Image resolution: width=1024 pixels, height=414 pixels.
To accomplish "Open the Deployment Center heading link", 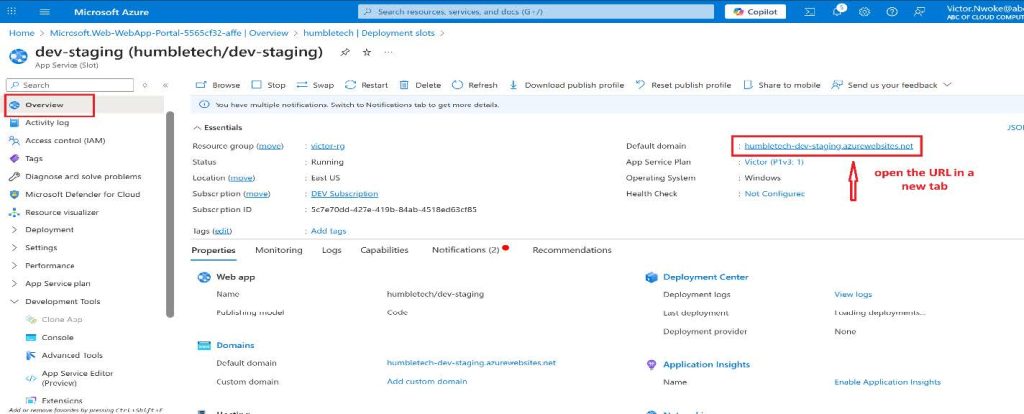I will pos(706,277).
